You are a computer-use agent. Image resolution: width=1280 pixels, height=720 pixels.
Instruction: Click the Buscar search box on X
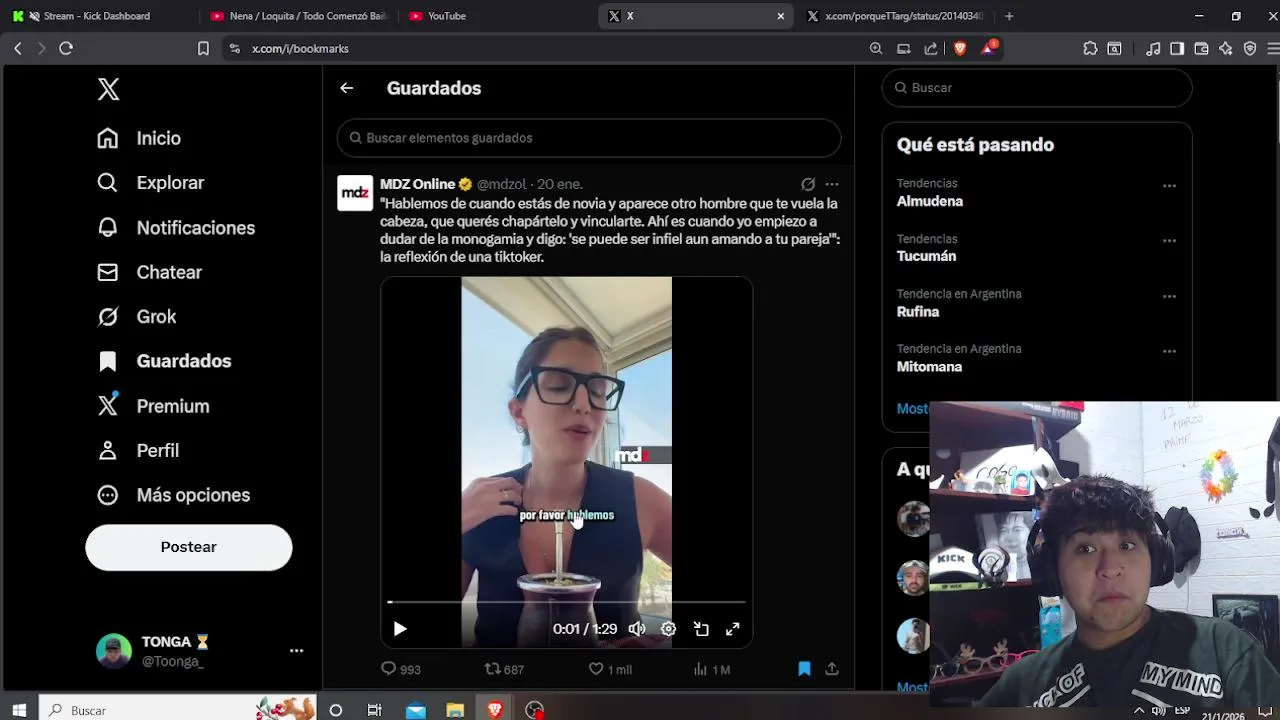coord(1037,88)
